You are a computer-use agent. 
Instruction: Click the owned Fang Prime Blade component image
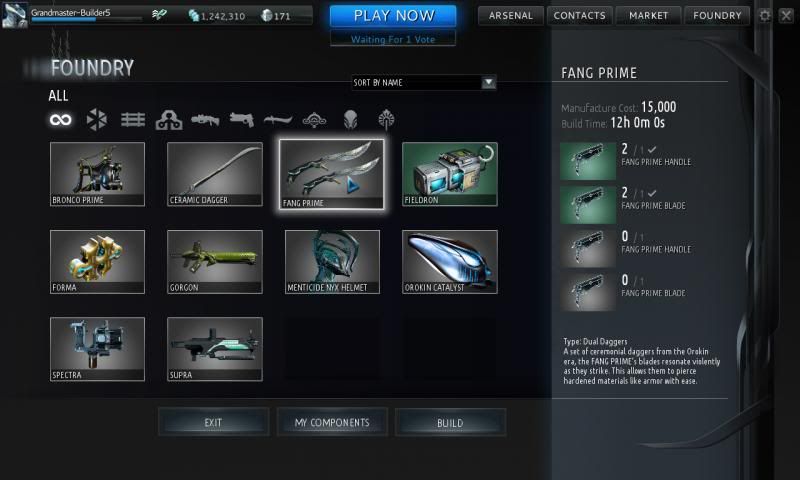tap(588, 205)
